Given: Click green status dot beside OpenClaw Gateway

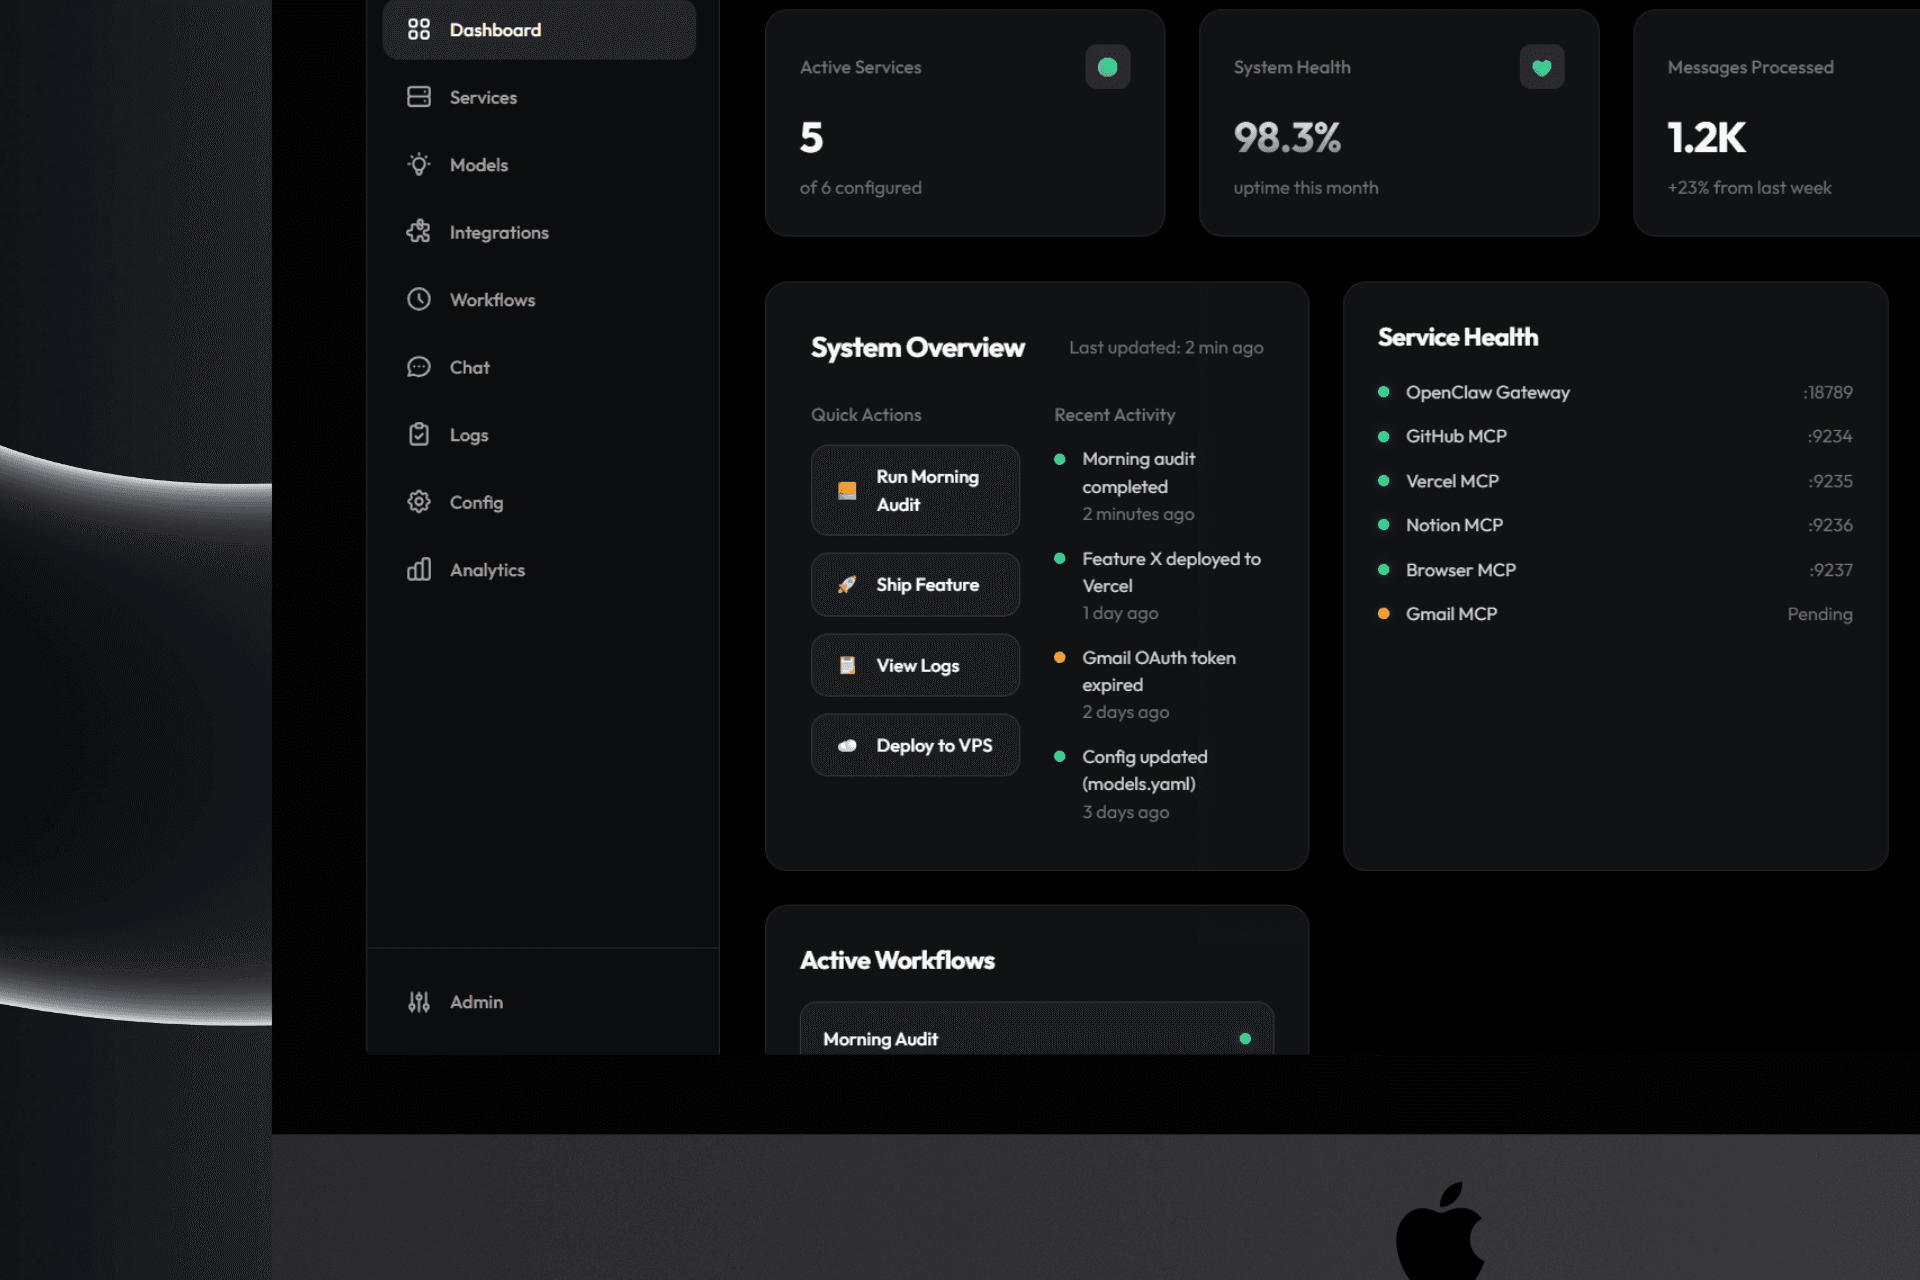Looking at the screenshot, I should tap(1384, 392).
